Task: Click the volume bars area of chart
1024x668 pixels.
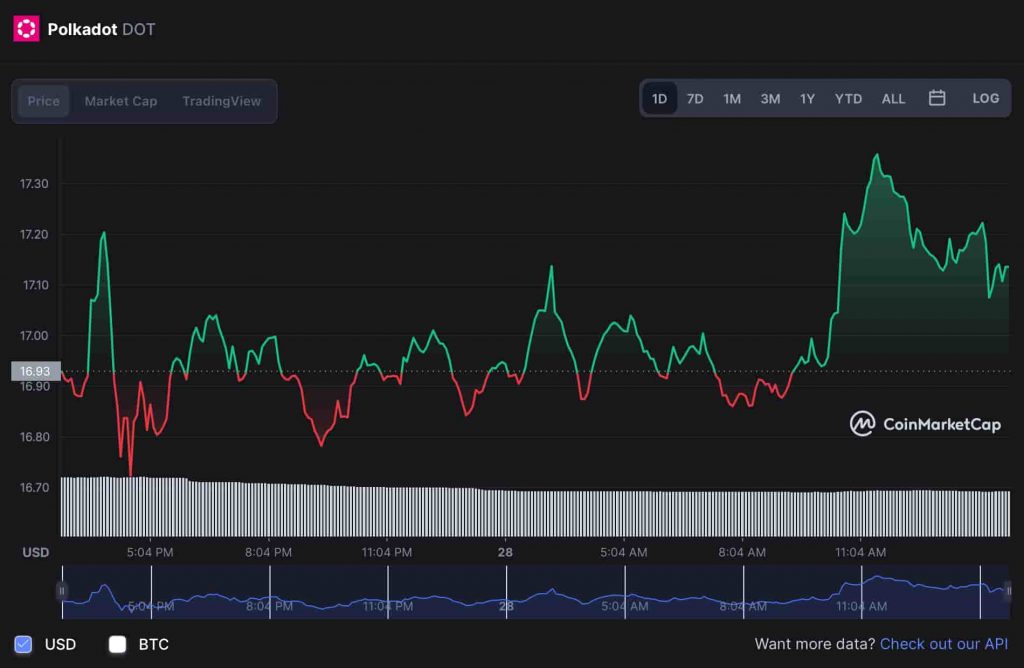Action: point(536,507)
